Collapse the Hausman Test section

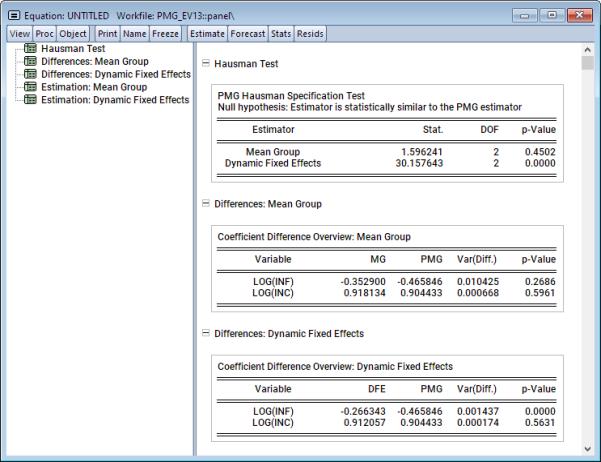pos(206,63)
